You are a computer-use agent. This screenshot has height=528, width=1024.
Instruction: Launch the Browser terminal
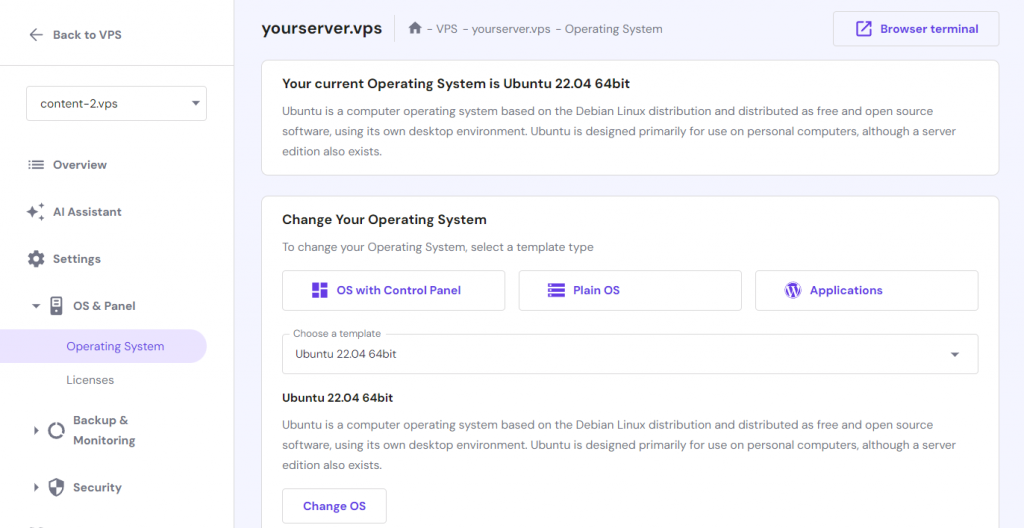point(916,29)
